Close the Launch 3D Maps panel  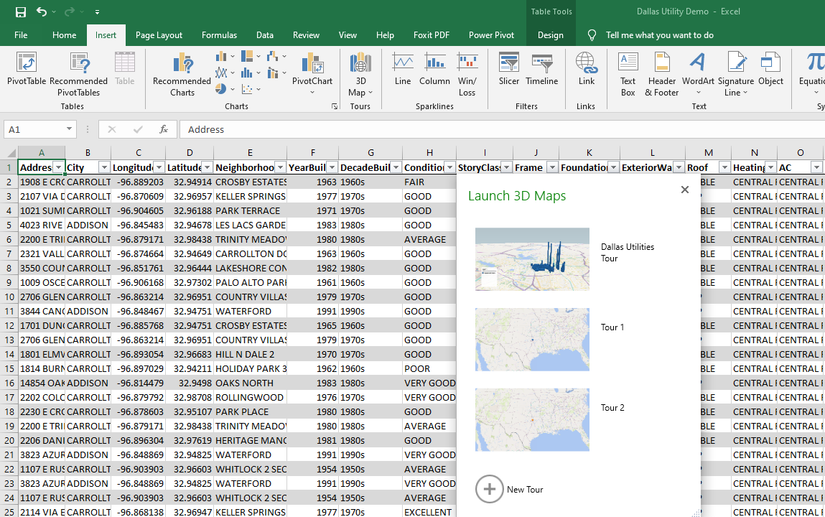click(685, 189)
